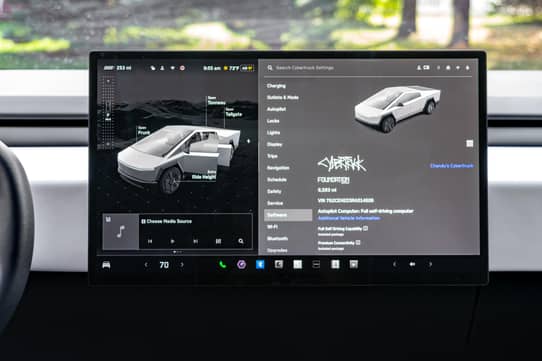
Task: Tap the Open Tailgate label on truck
Action: pyautogui.click(x=233, y=112)
